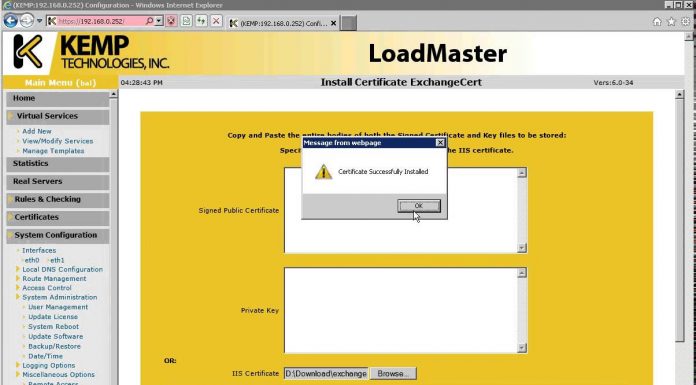Expand the Certificates menu
Screen dimensions: 696x385
point(58,218)
